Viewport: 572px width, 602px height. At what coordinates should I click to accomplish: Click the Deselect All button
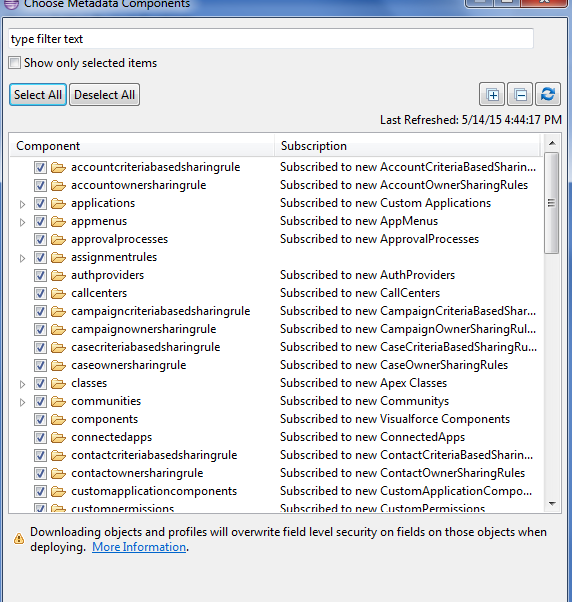[x=104, y=94]
